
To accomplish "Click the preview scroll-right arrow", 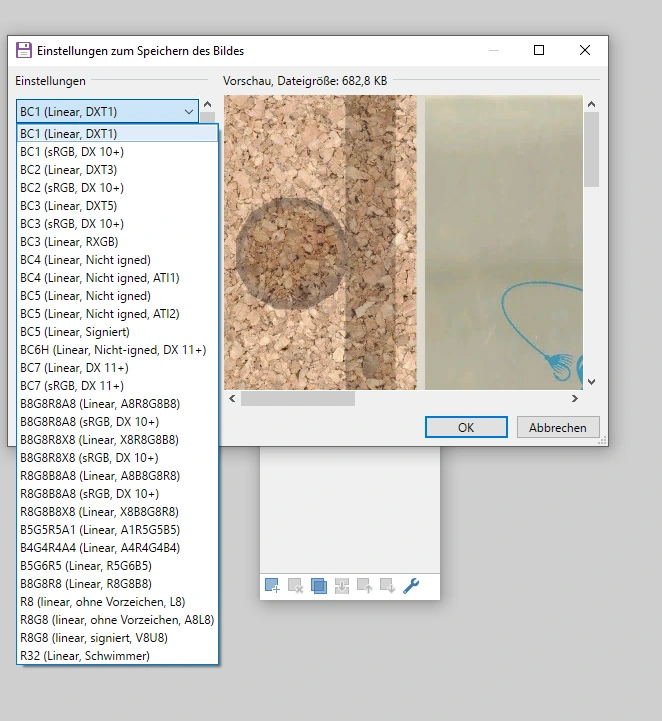I will coord(574,399).
